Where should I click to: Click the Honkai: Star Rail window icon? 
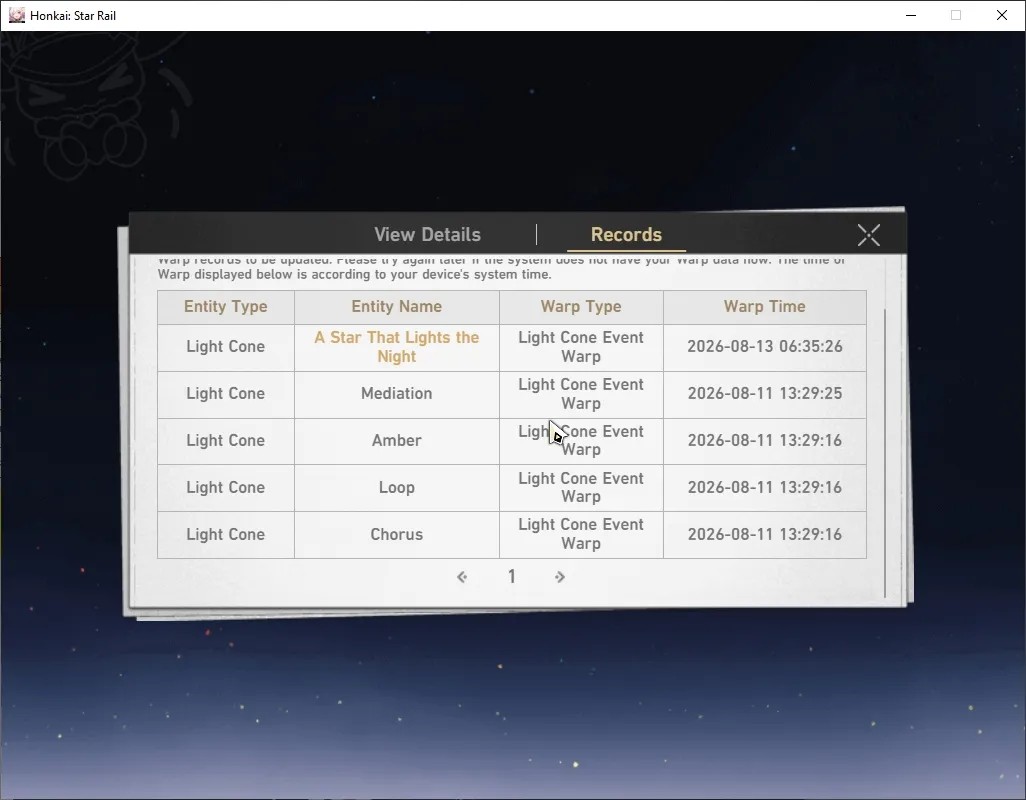pos(16,15)
